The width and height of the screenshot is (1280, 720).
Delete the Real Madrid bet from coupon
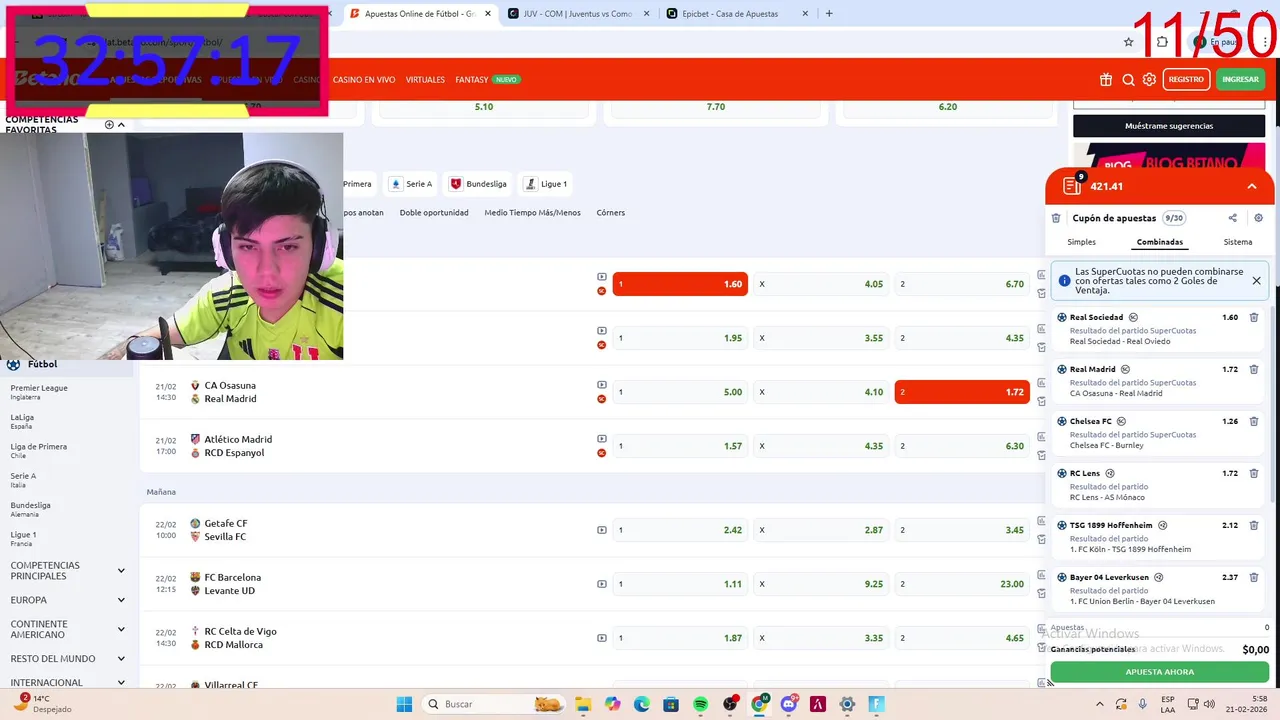(1254, 369)
